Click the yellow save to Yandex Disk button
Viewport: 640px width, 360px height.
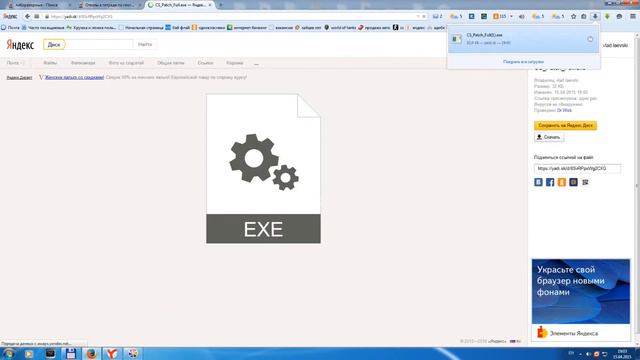click(x=565, y=125)
